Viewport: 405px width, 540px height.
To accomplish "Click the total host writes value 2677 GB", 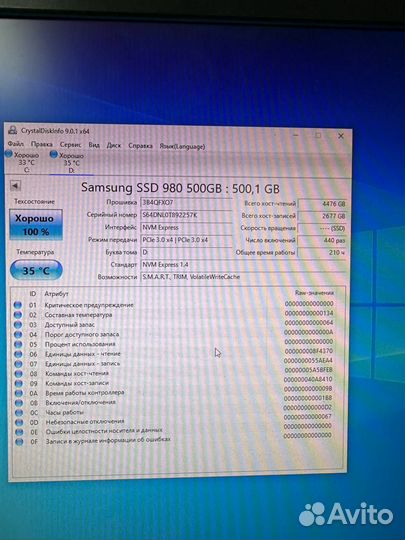I will [322, 216].
